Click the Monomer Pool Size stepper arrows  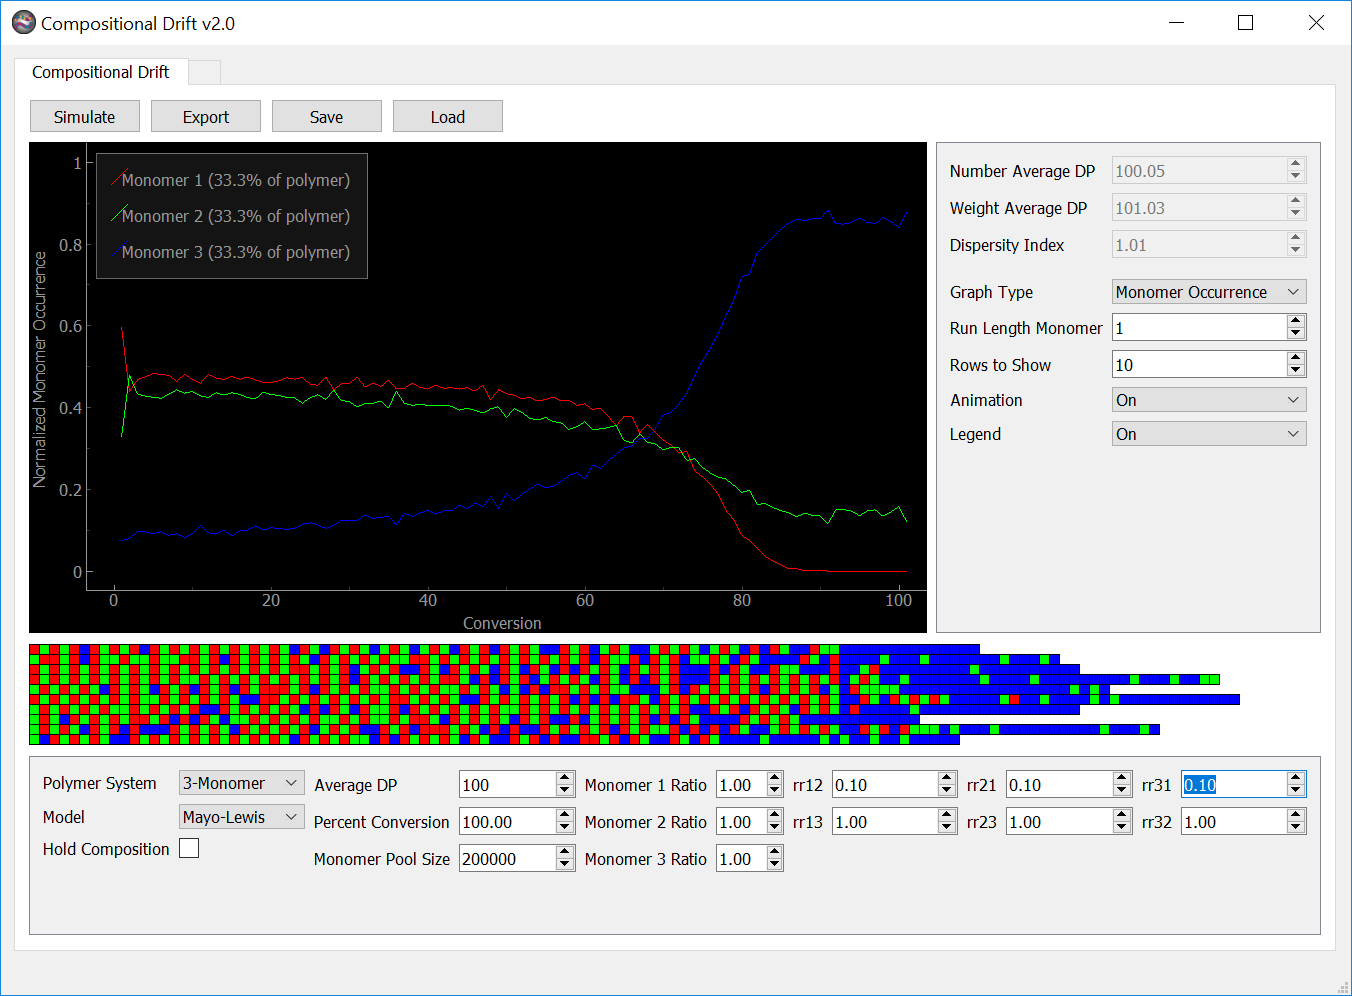click(x=565, y=859)
